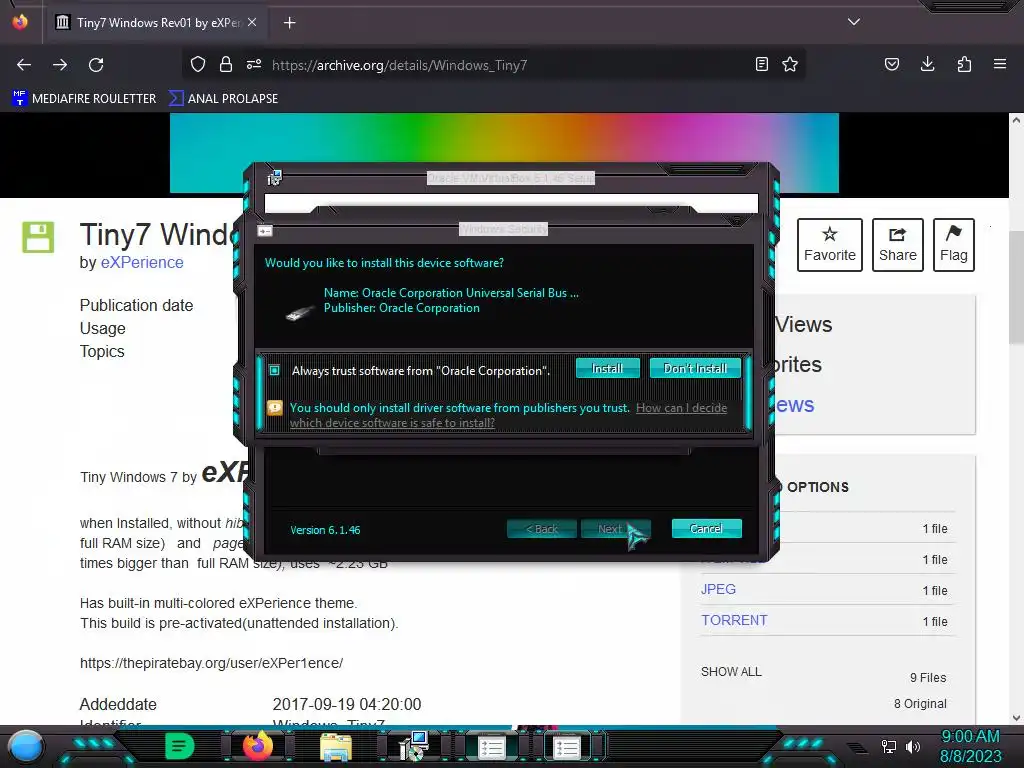Viewport: 1024px width, 768px height.
Task: Click the warning shield icon in dialog
Action: point(275,408)
